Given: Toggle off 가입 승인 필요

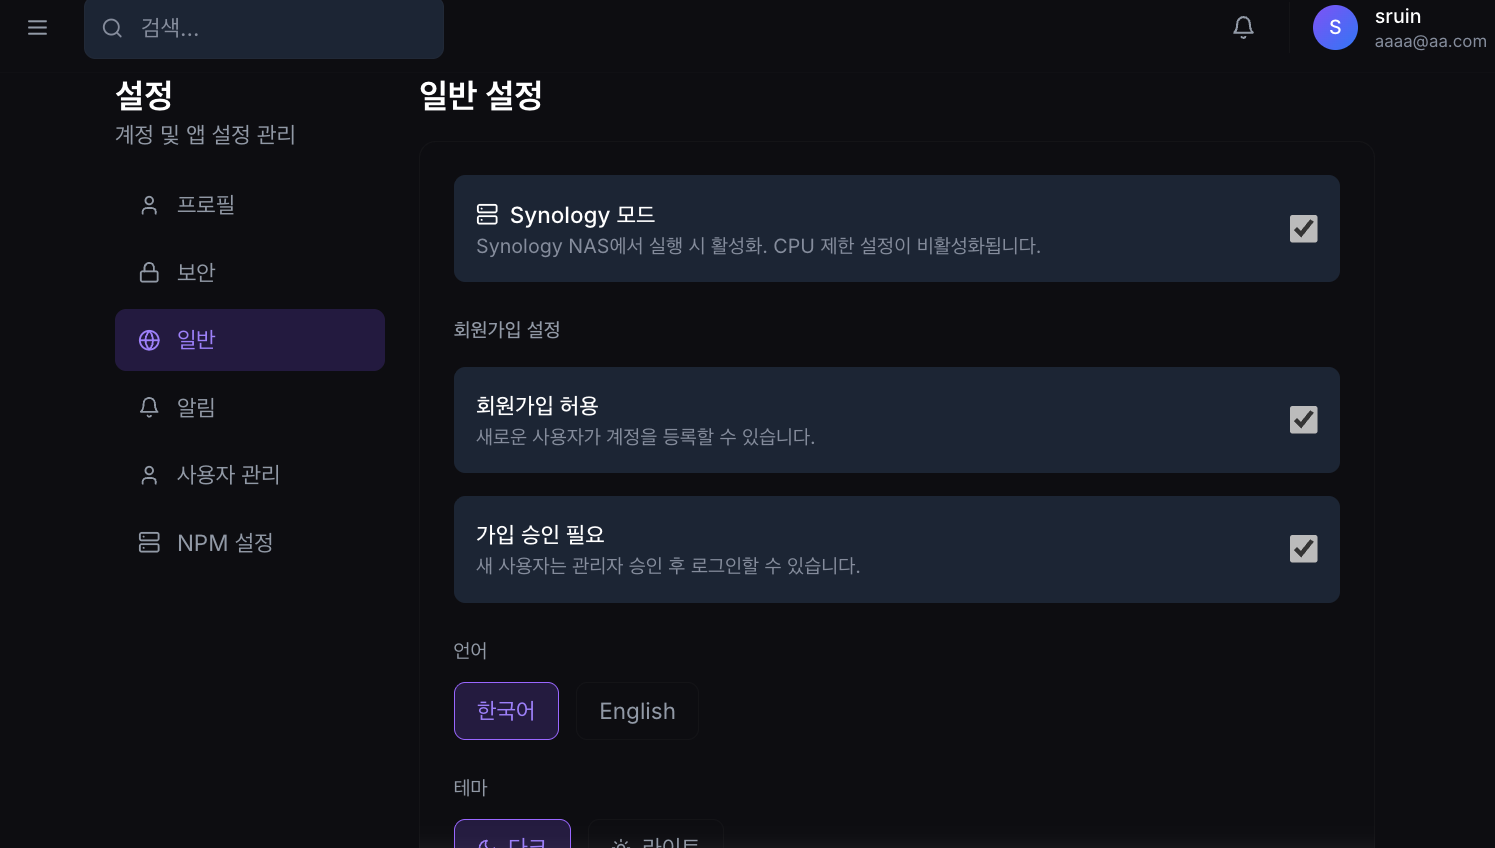Looking at the screenshot, I should (1303, 548).
